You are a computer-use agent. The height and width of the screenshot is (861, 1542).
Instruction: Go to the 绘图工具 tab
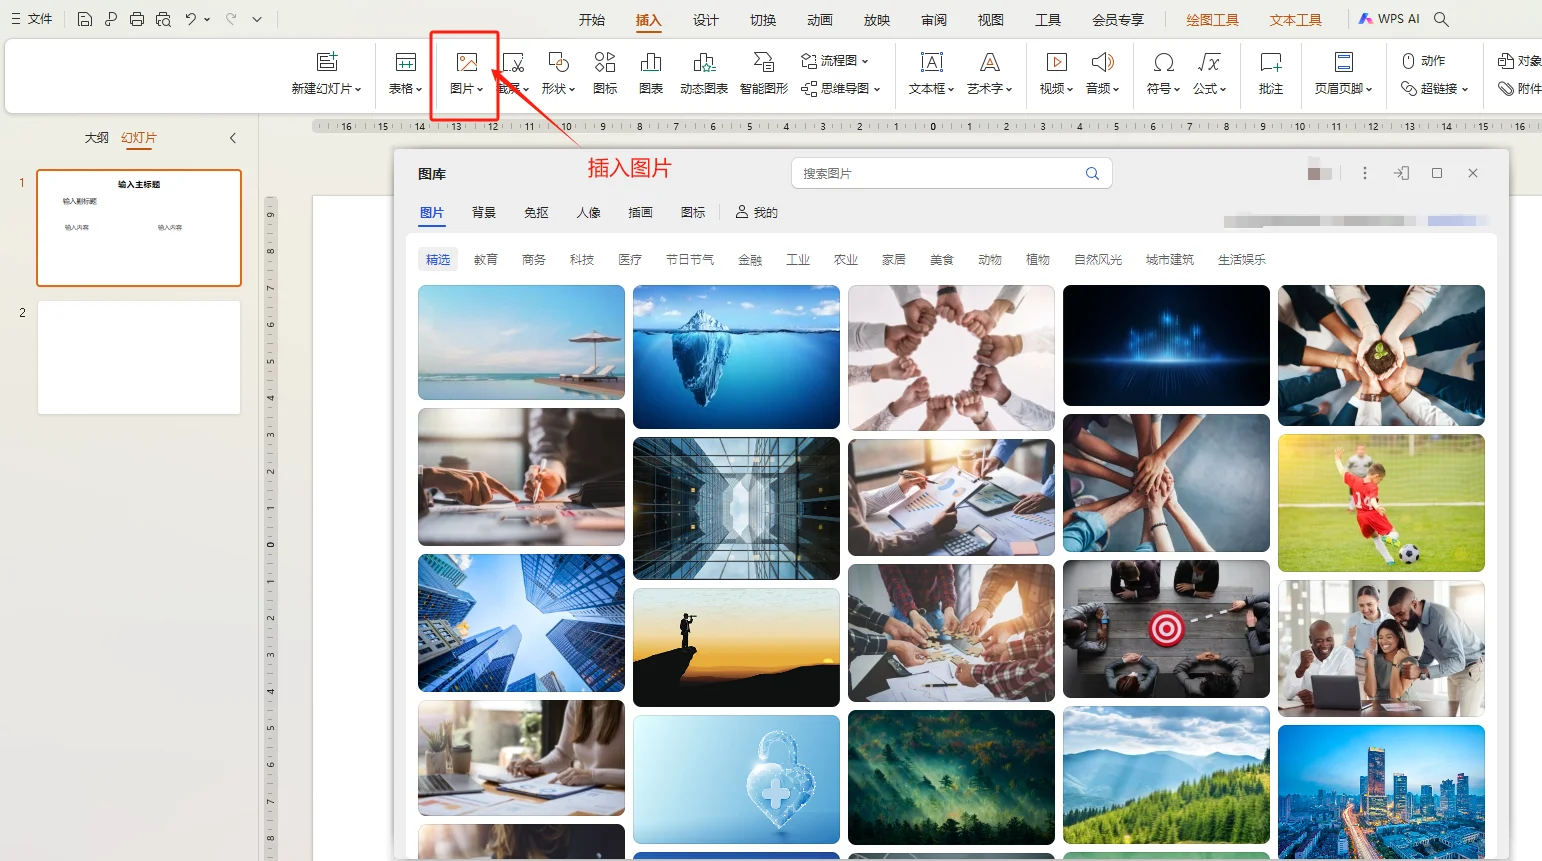tap(1212, 20)
